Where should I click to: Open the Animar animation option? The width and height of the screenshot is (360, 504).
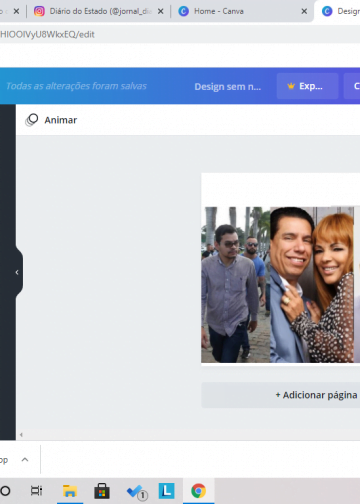click(x=52, y=120)
